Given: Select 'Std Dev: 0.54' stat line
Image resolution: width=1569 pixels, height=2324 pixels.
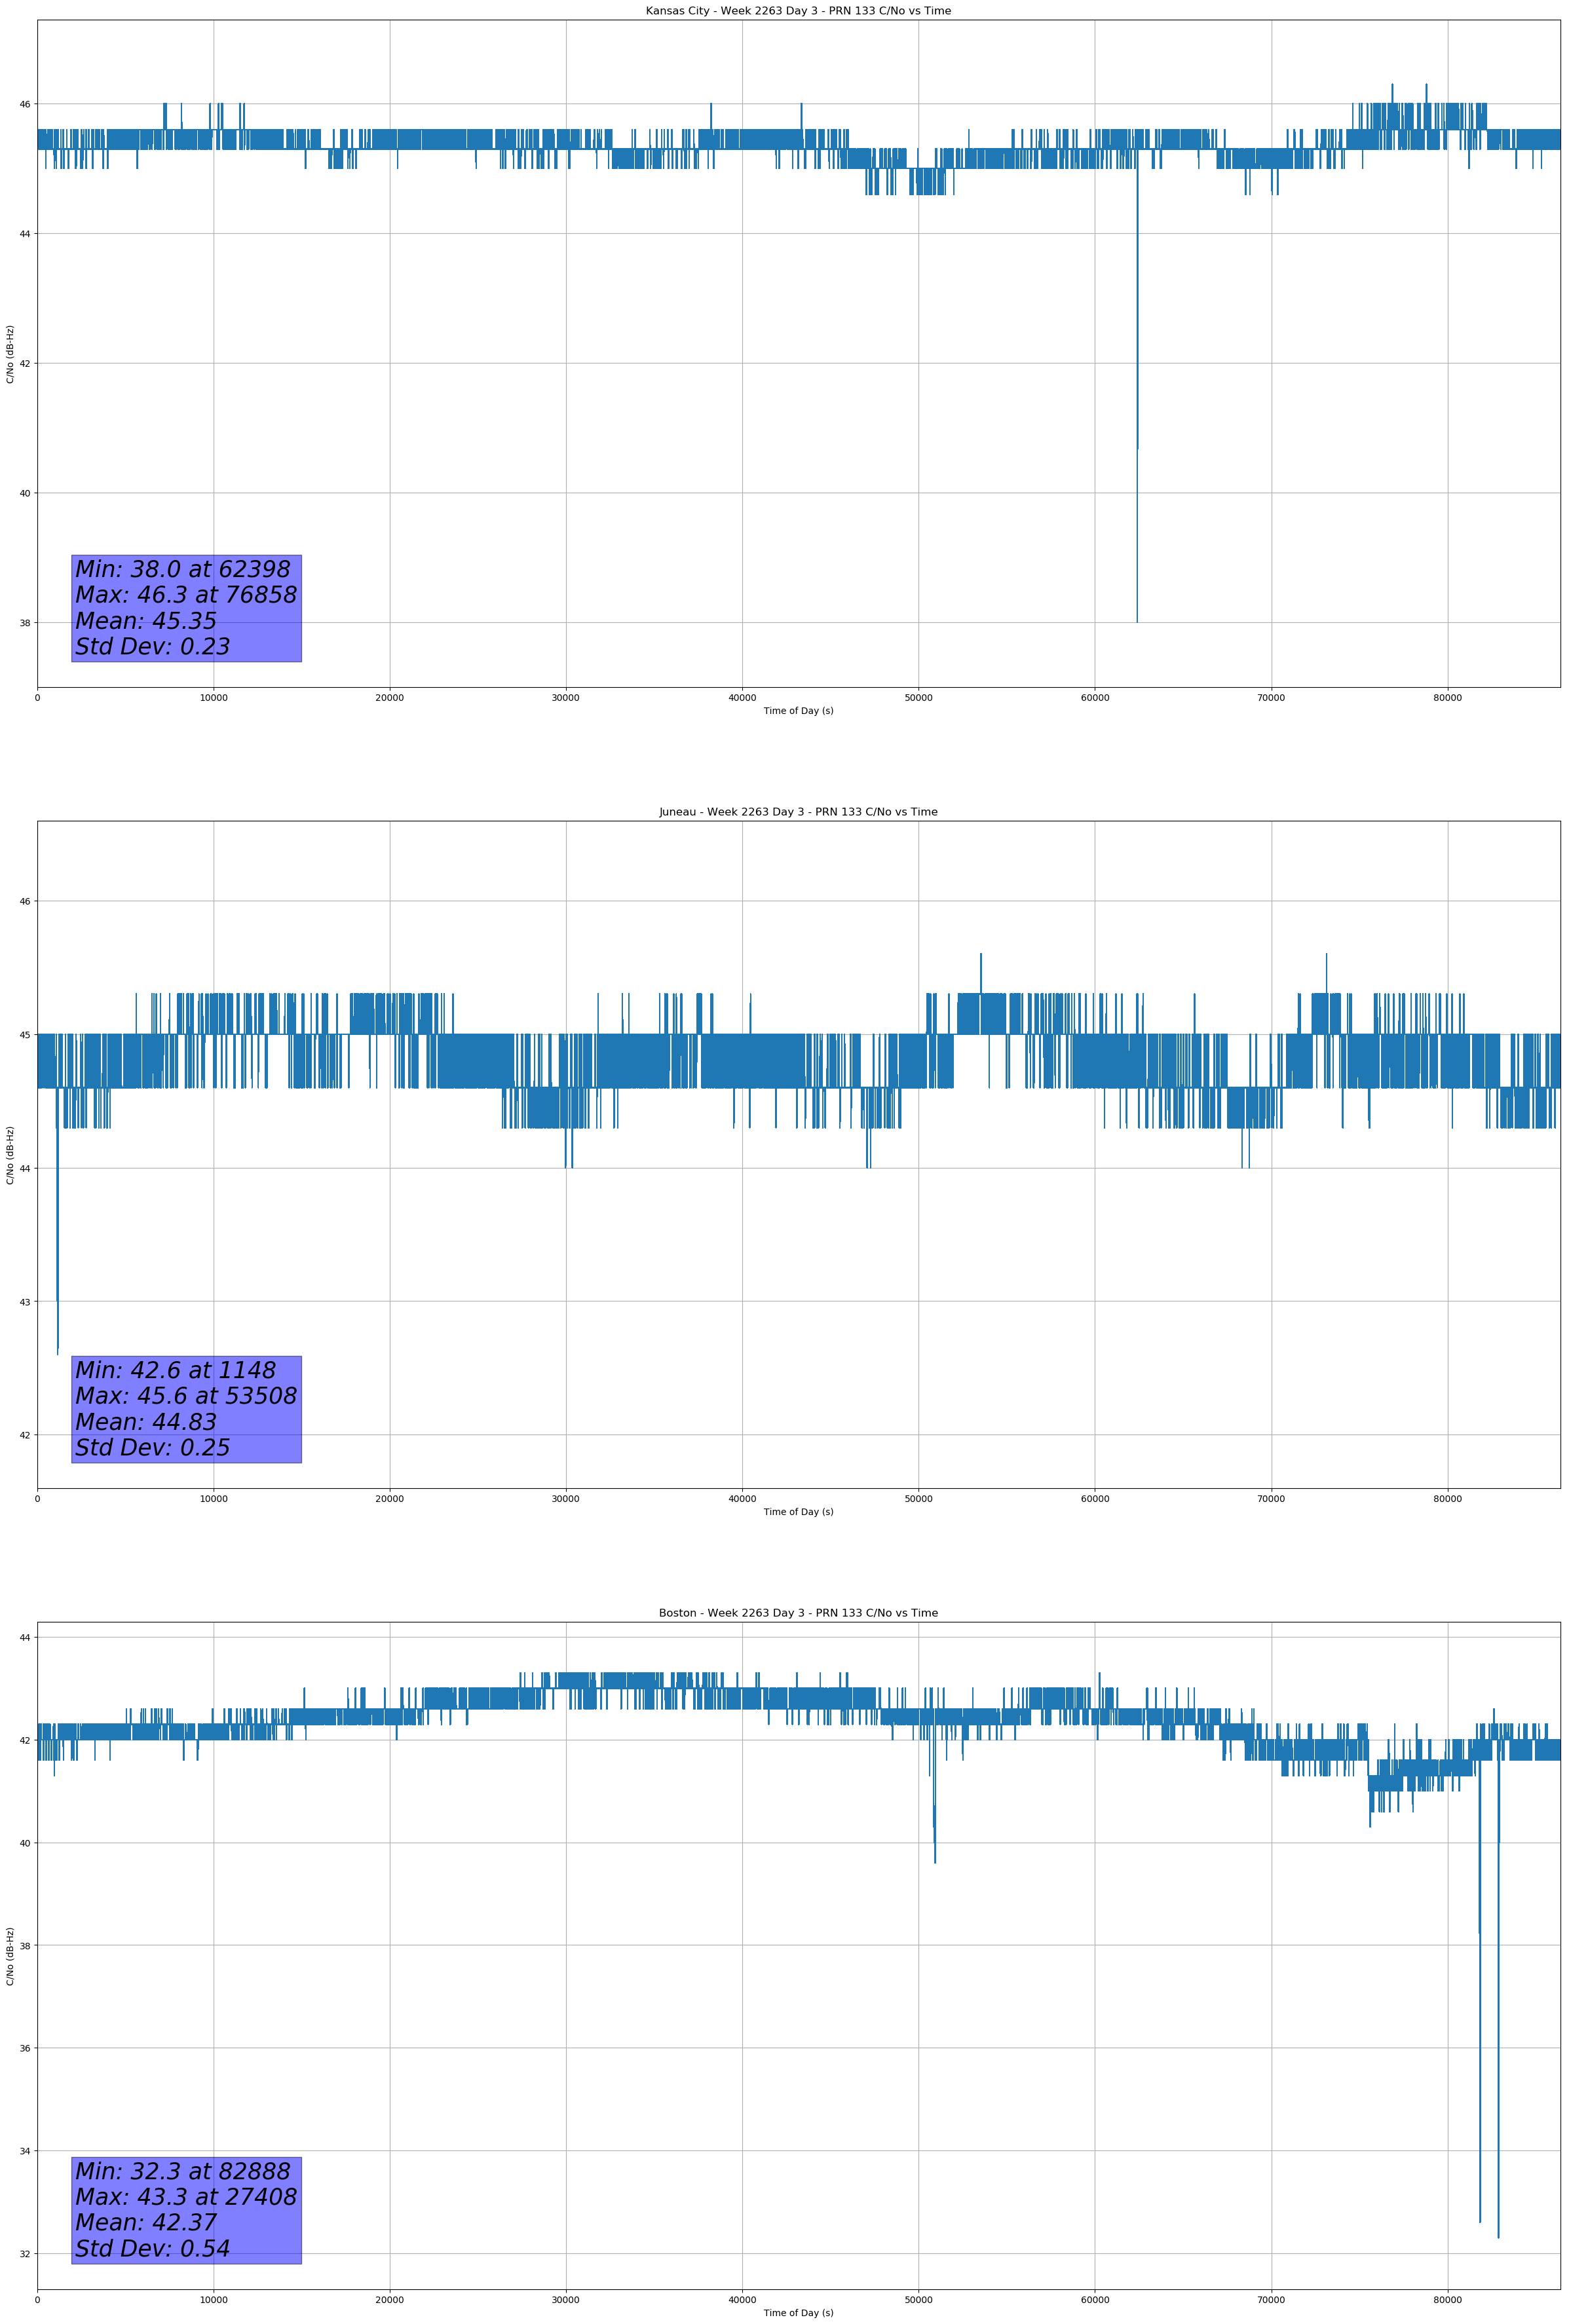Looking at the screenshot, I should (153, 2248).
